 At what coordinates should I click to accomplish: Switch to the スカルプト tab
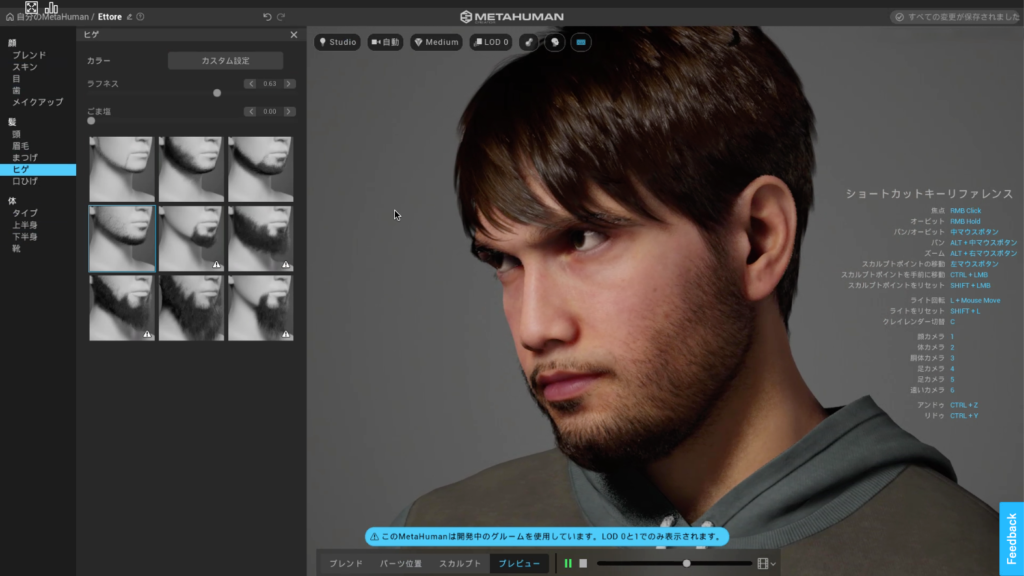click(460, 564)
